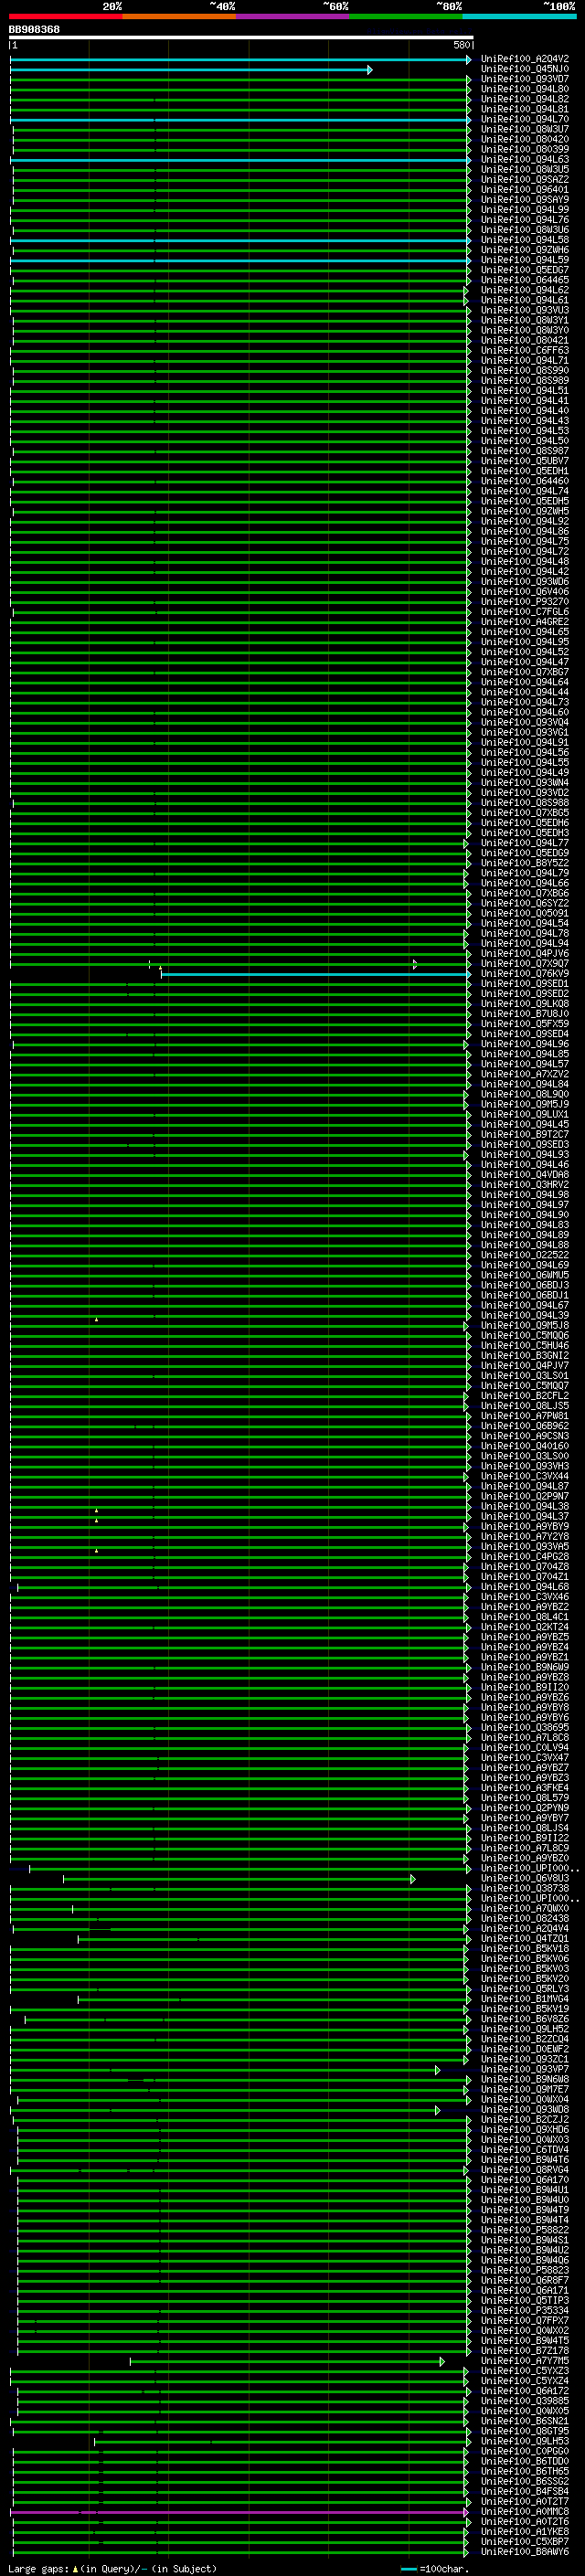Click the hit label UniRef100_Q94L58
Image resolution: width=585 pixels, height=2576 pixels.
(x=525, y=240)
